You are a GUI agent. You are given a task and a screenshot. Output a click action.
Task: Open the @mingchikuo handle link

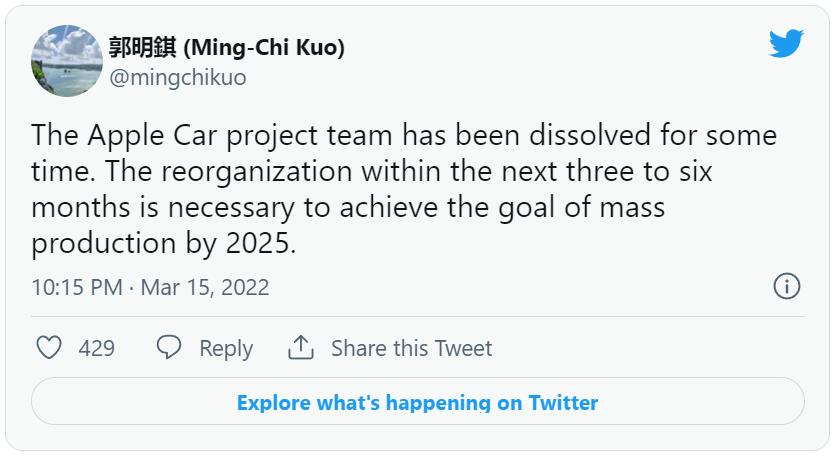pyautogui.click(x=177, y=77)
